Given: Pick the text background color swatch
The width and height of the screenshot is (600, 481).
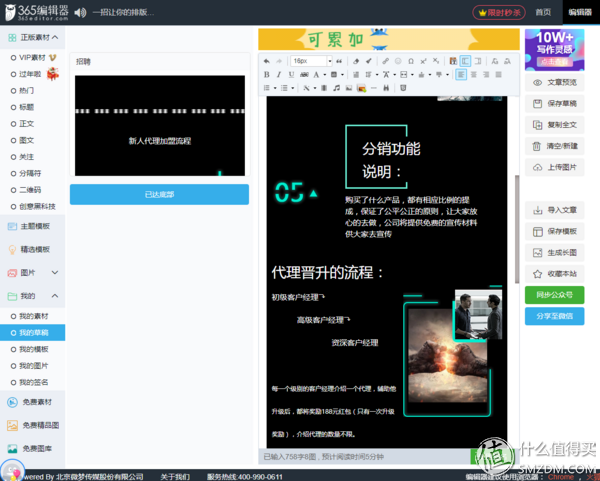Looking at the screenshot, I should (x=334, y=75).
